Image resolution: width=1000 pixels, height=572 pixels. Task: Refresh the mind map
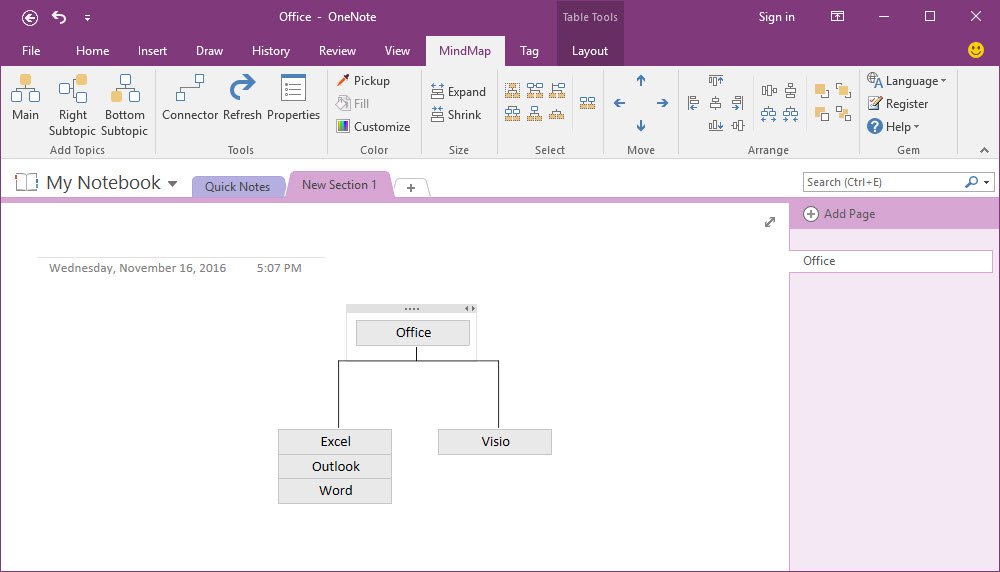click(242, 98)
